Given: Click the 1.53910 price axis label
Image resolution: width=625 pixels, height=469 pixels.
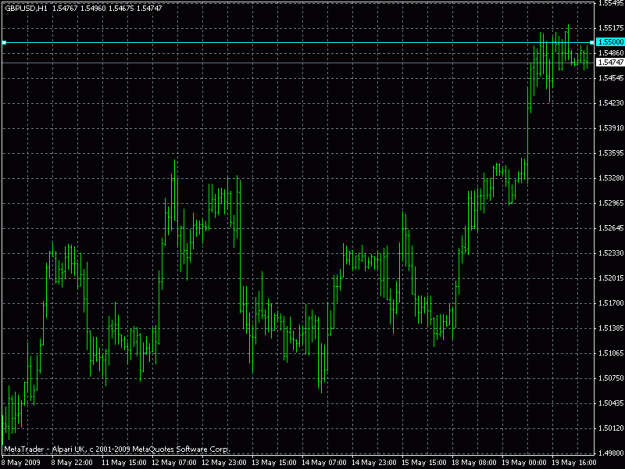Looking at the screenshot, I should (x=611, y=128).
